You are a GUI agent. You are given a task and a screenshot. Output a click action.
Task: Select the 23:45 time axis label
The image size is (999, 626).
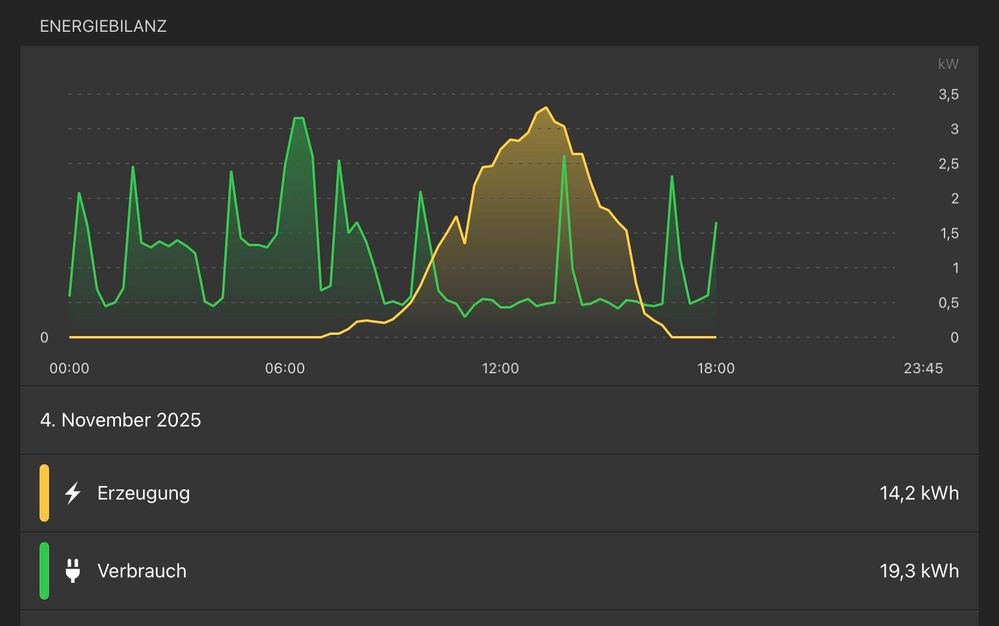click(922, 368)
